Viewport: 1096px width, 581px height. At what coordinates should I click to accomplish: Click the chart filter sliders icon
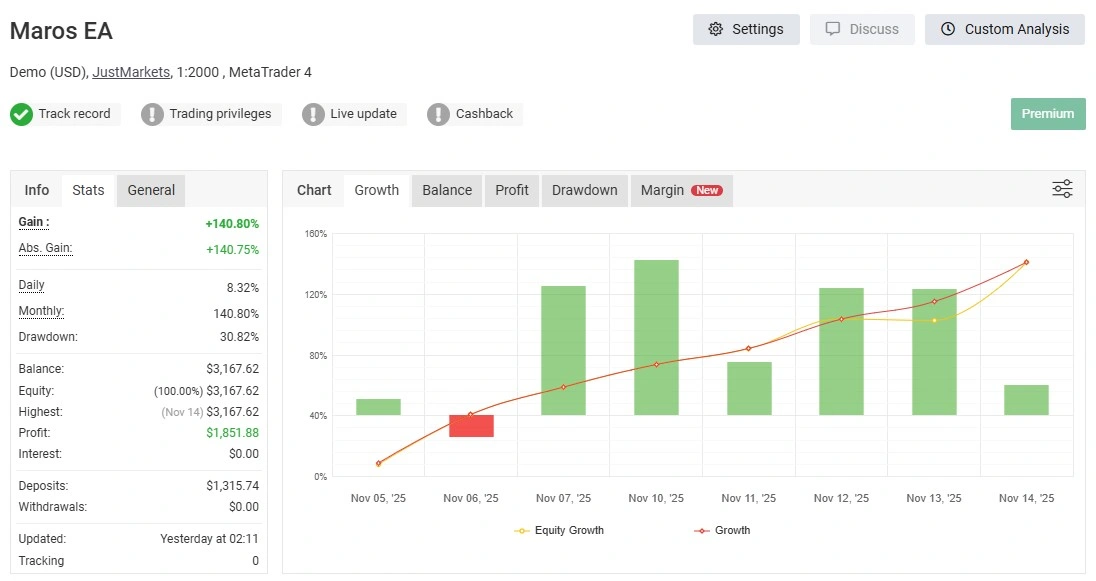pyautogui.click(x=1062, y=189)
